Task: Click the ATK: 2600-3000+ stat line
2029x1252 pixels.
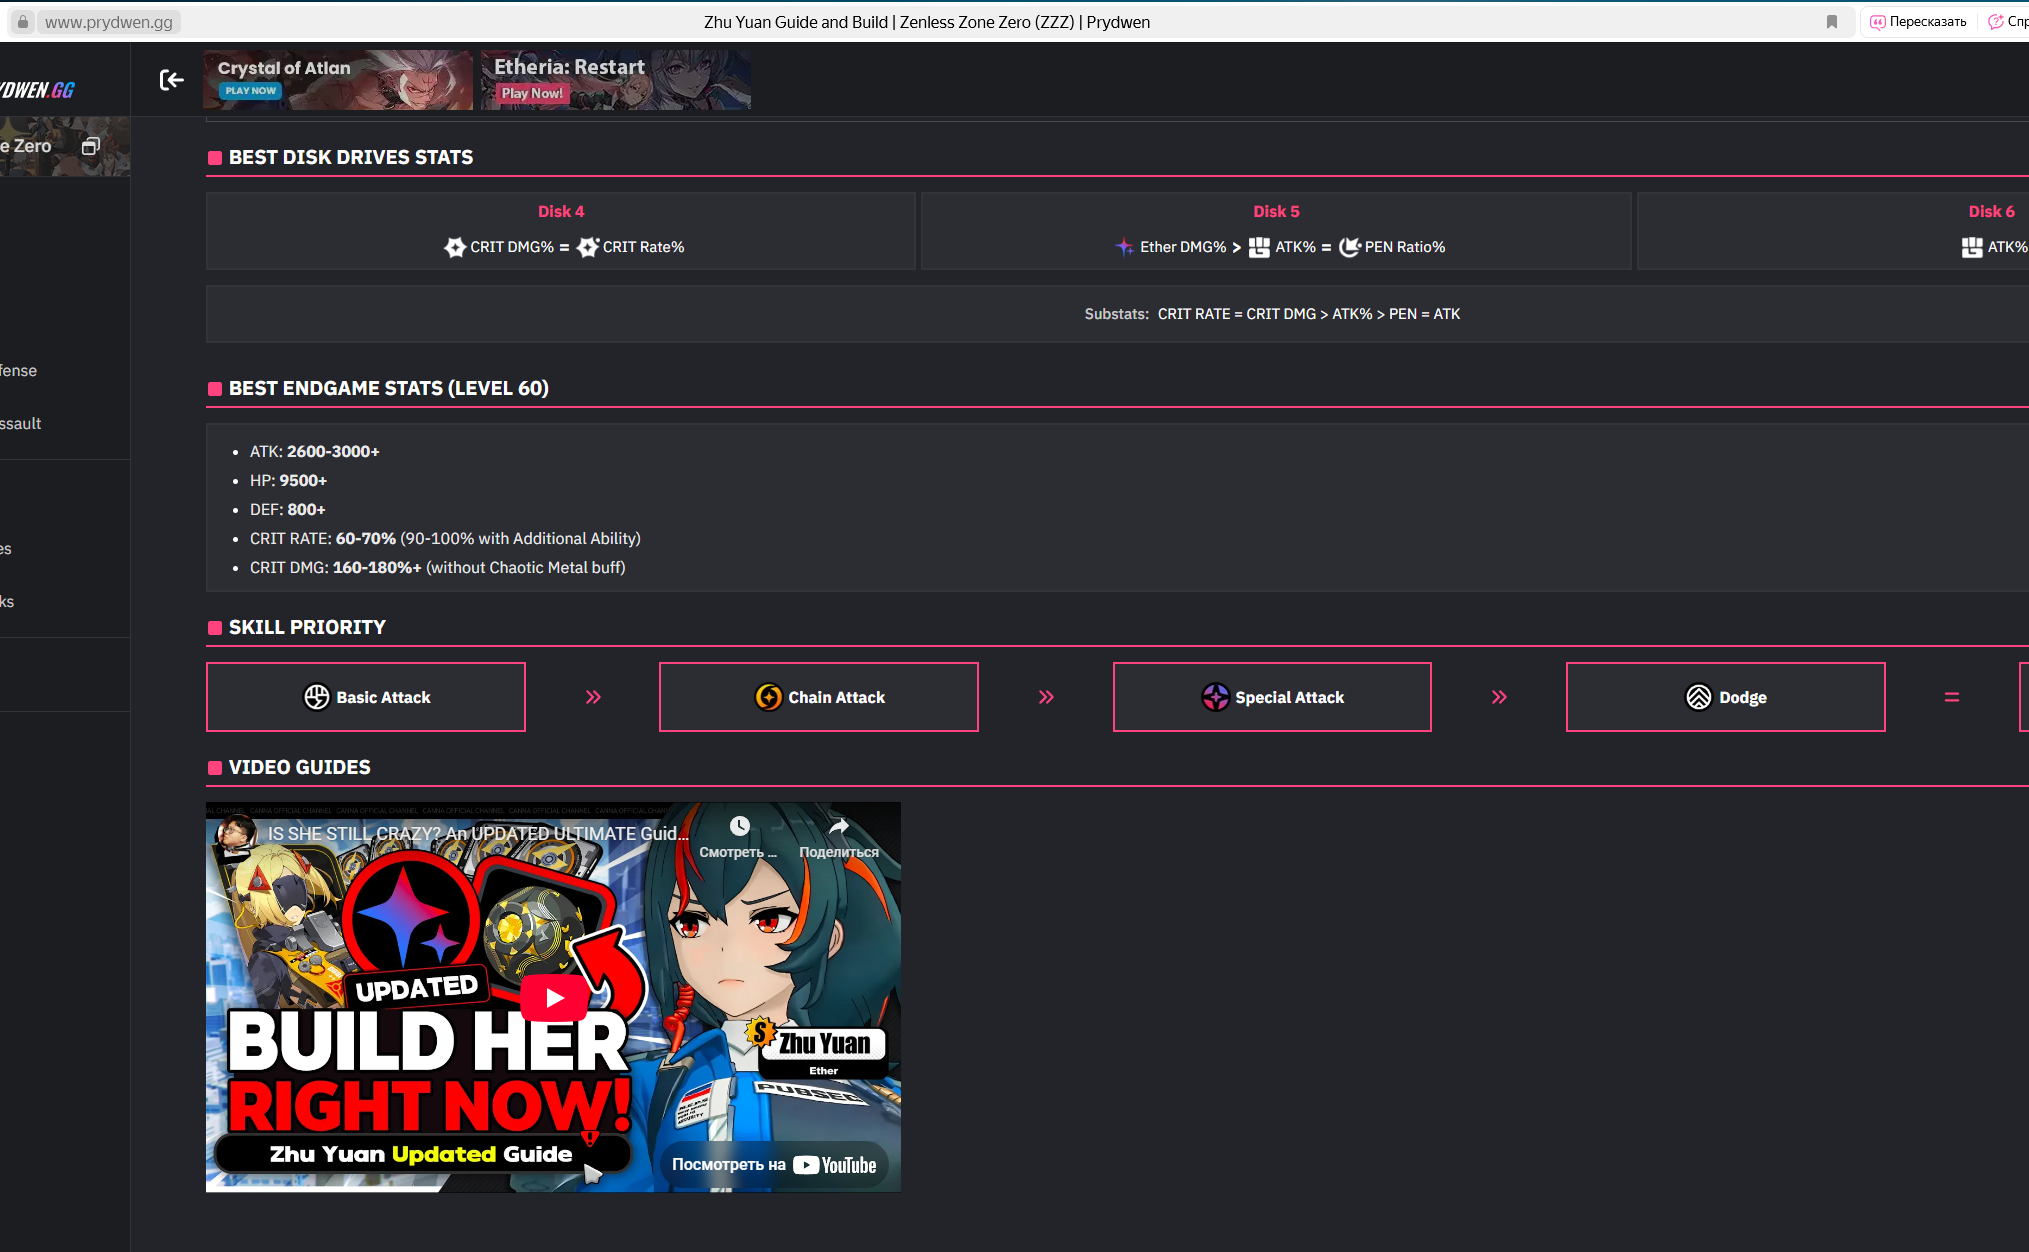Action: pyautogui.click(x=315, y=451)
